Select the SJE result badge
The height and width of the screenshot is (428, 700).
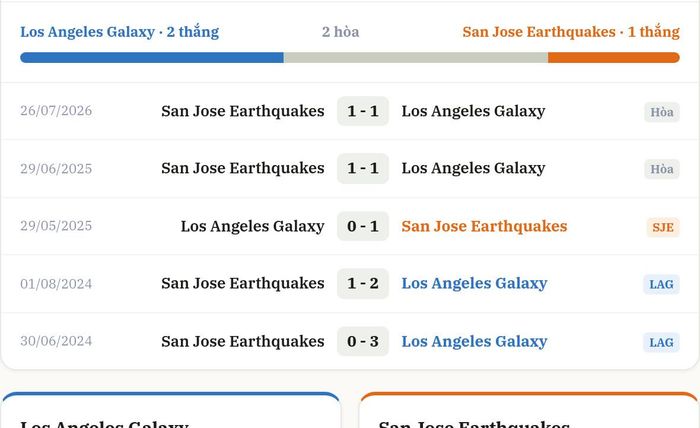click(x=663, y=227)
